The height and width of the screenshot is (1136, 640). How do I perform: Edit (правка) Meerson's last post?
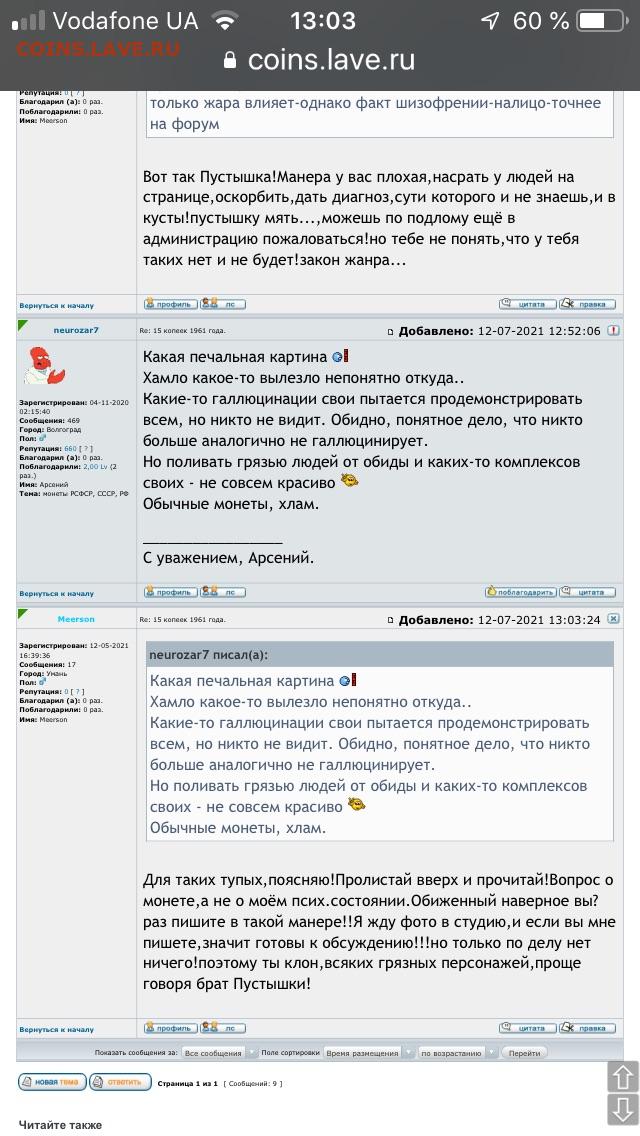point(588,1028)
